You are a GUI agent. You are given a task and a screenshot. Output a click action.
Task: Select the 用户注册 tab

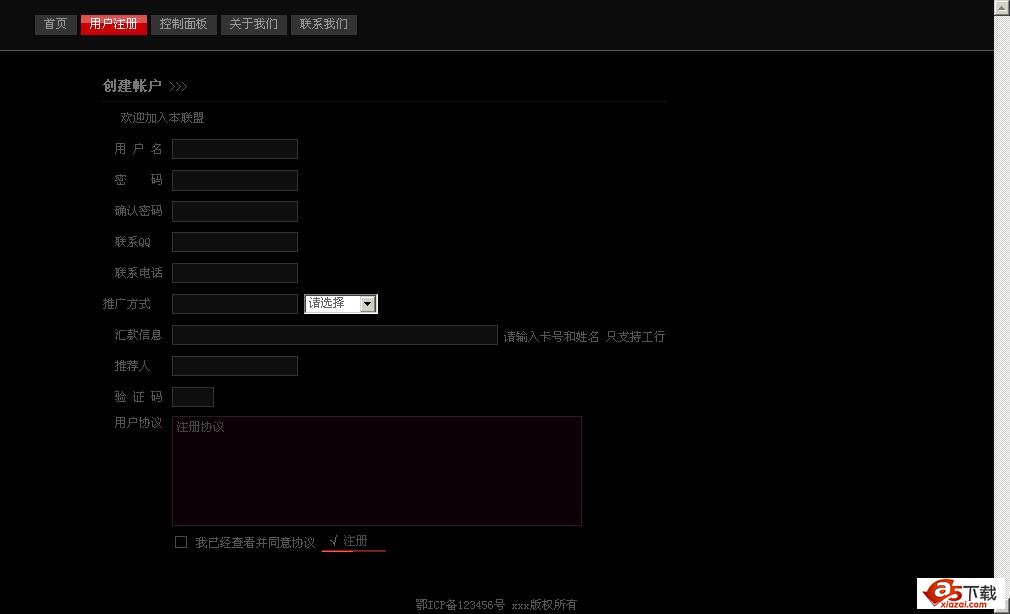click(113, 24)
